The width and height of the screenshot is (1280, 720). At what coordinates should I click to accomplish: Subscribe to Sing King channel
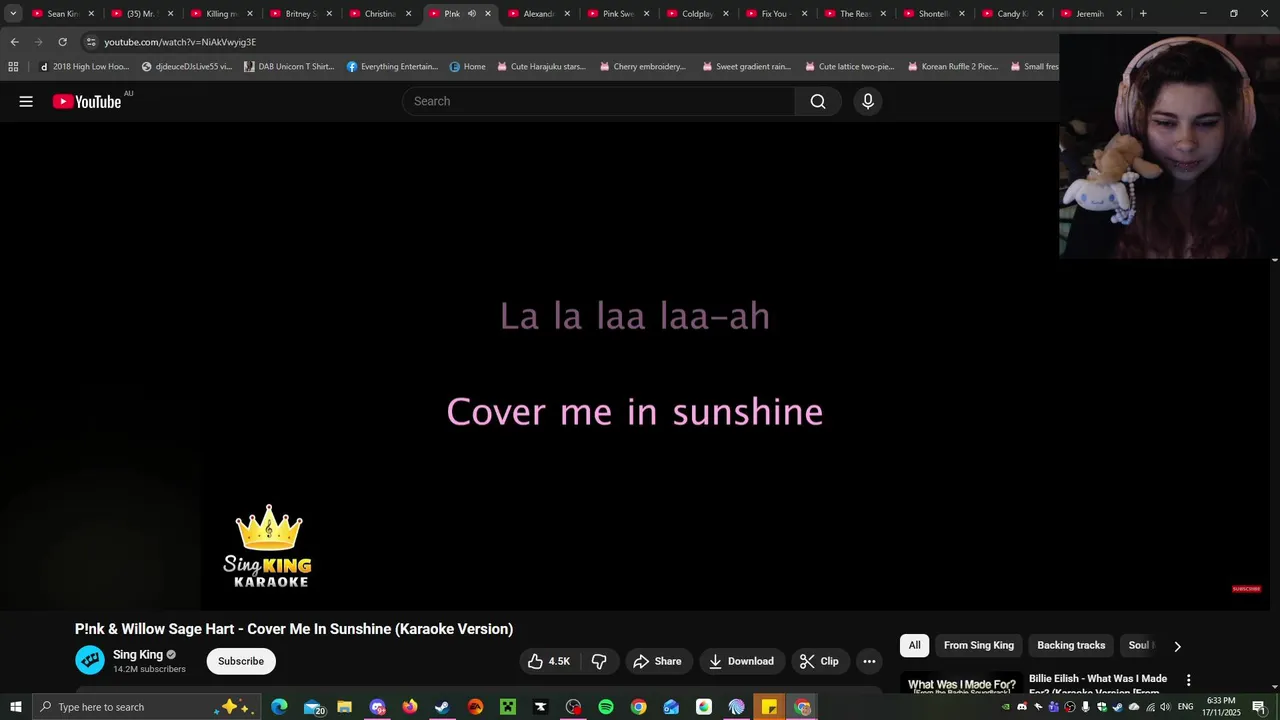[x=241, y=661]
